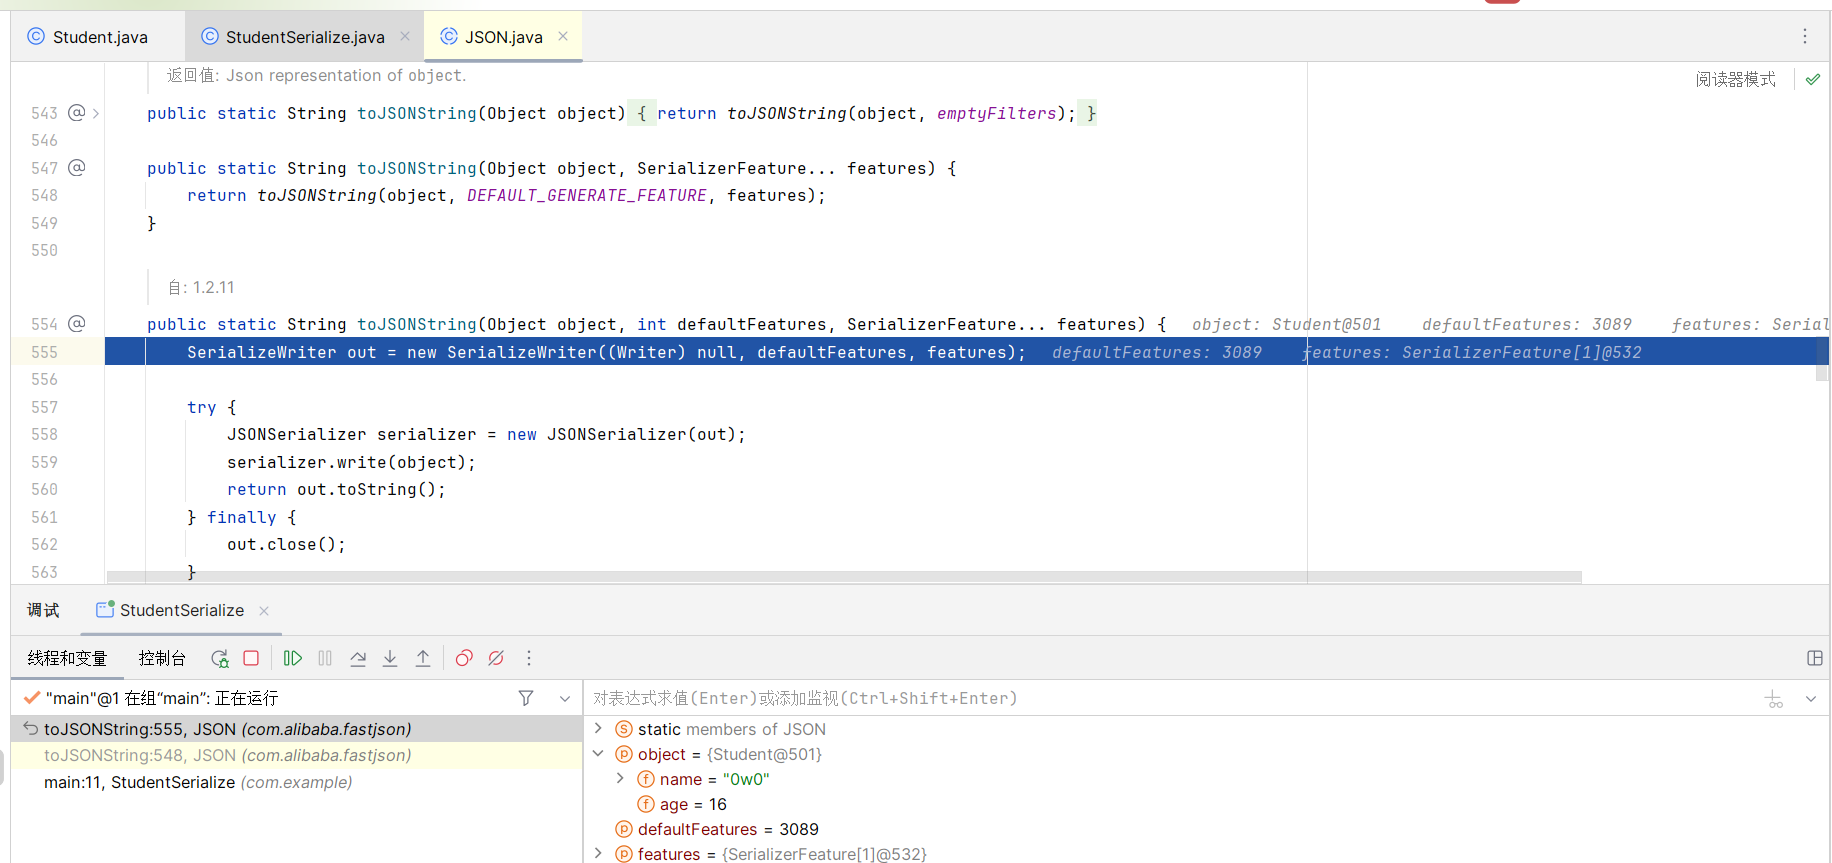Screen dimensions: 1832x863
Task: Open the 控制台 console tab
Action: pos(162,658)
